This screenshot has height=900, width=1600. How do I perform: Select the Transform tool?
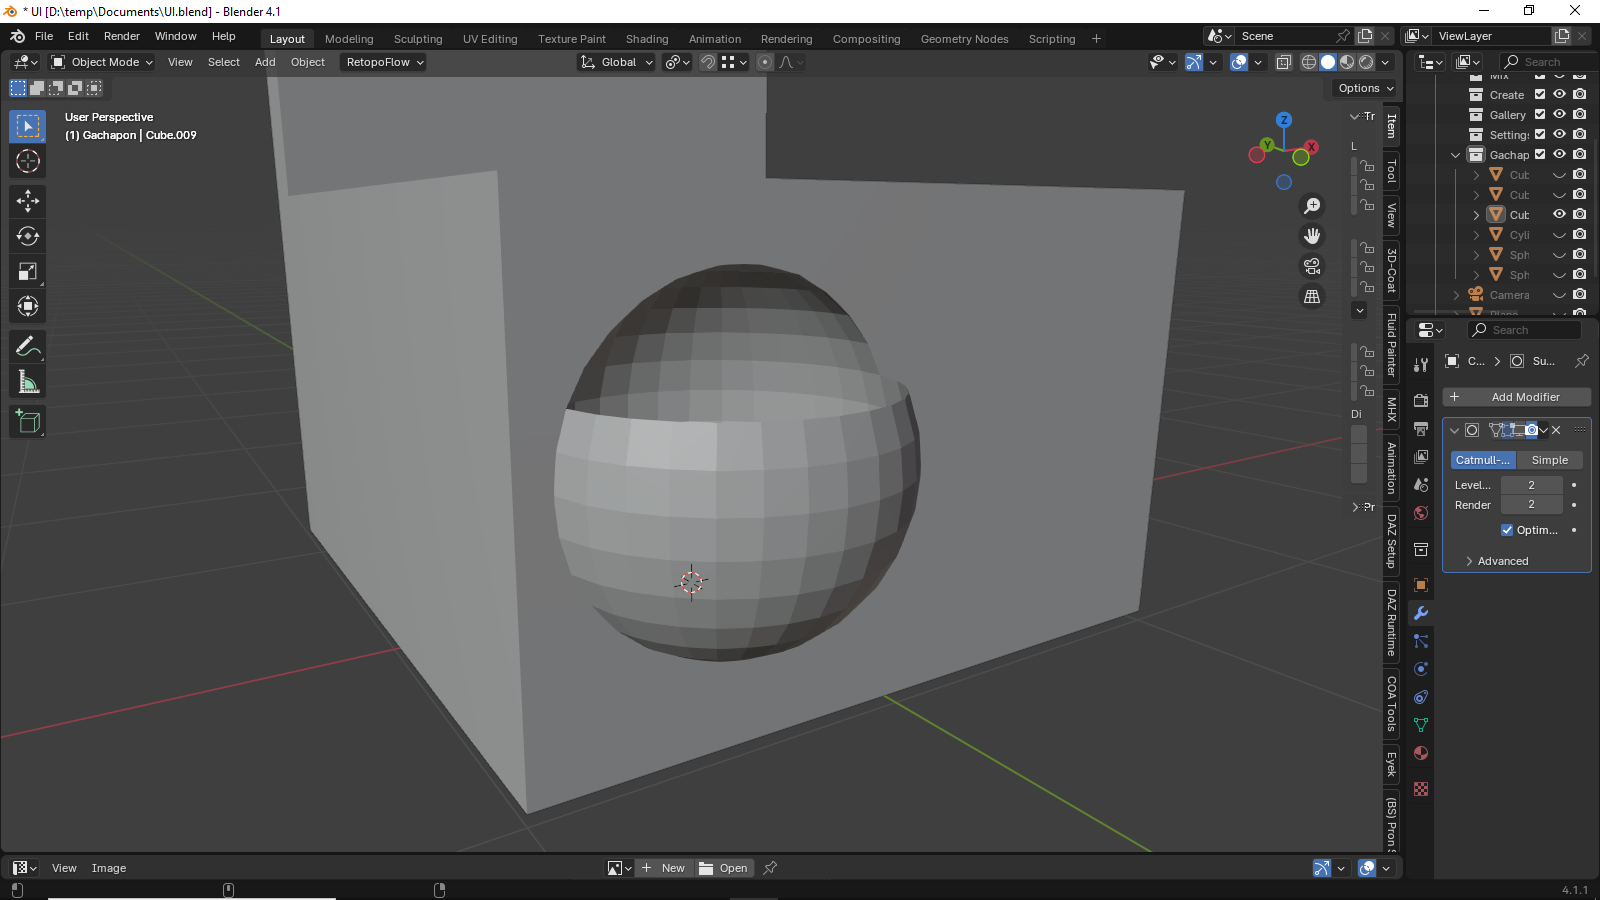pyautogui.click(x=28, y=306)
